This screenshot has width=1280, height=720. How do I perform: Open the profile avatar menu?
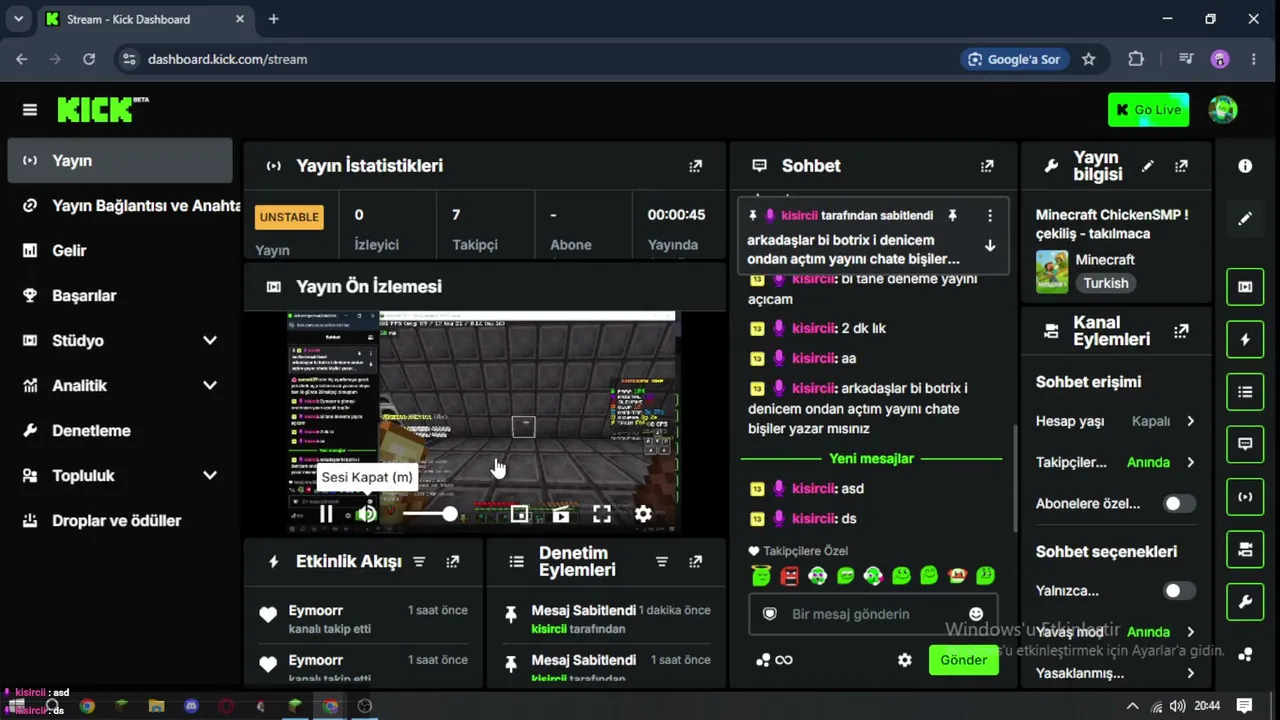tap(1222, 110)
